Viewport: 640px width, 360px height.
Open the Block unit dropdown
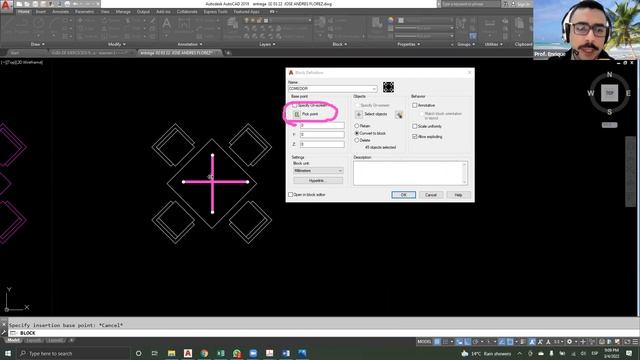[x=318, y=171]
